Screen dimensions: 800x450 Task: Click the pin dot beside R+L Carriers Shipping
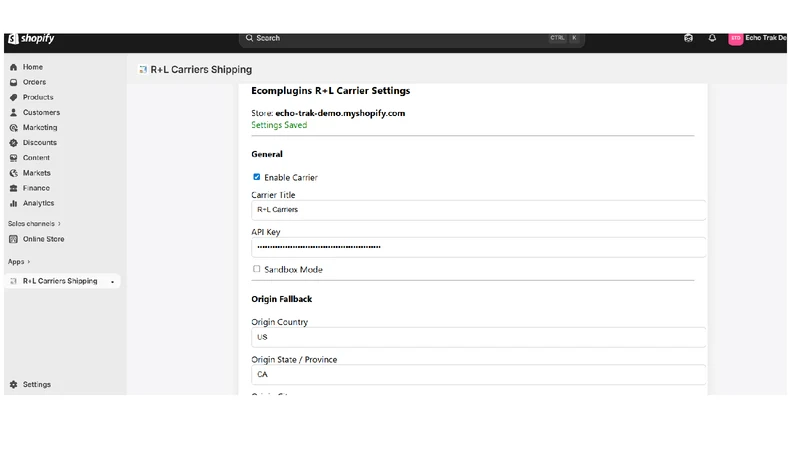(x=112, y=282)
